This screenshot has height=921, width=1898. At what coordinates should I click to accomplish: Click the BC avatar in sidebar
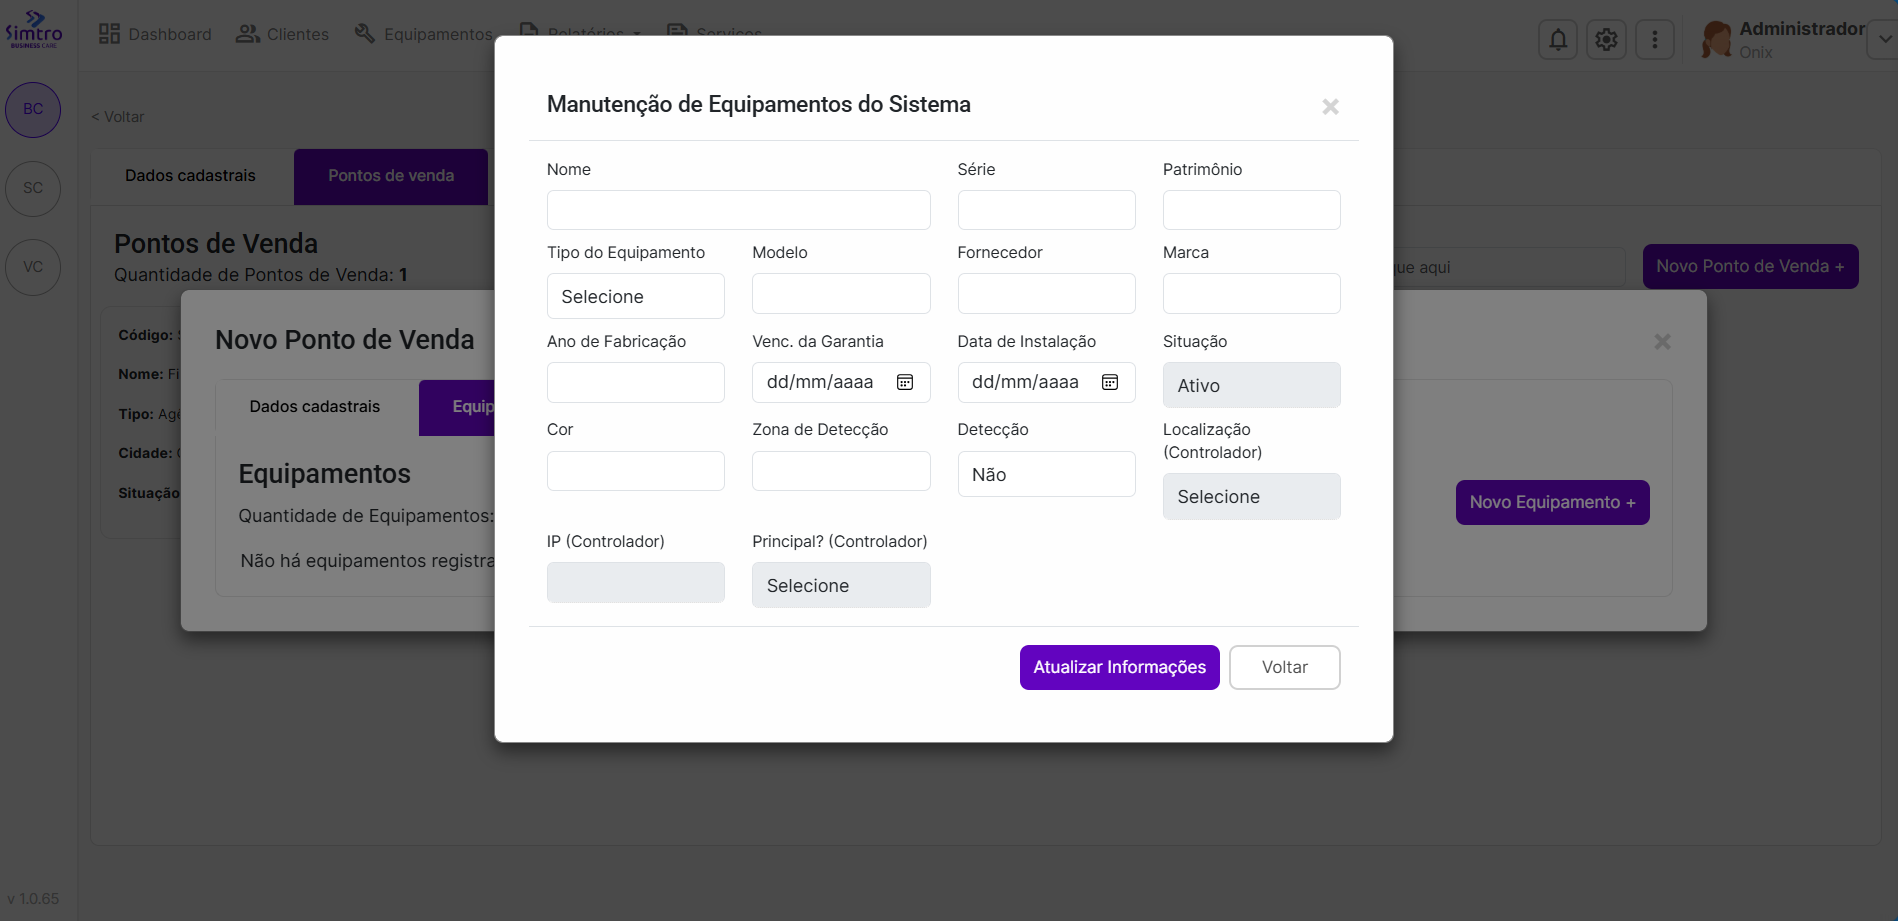click(x=33, y=109)
